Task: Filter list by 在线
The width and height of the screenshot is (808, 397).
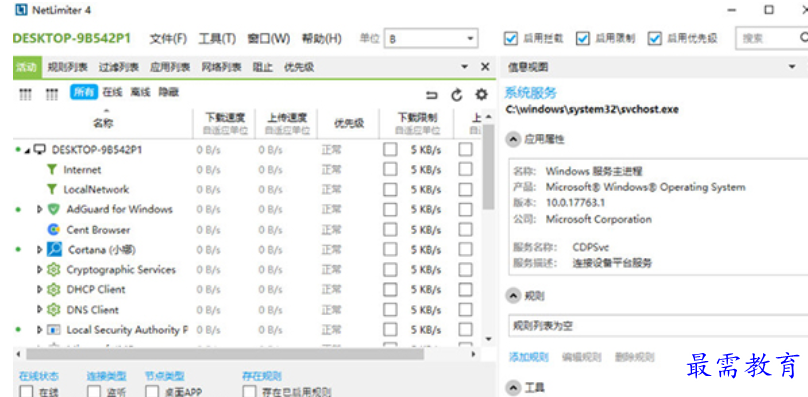Action: point(112,92)
